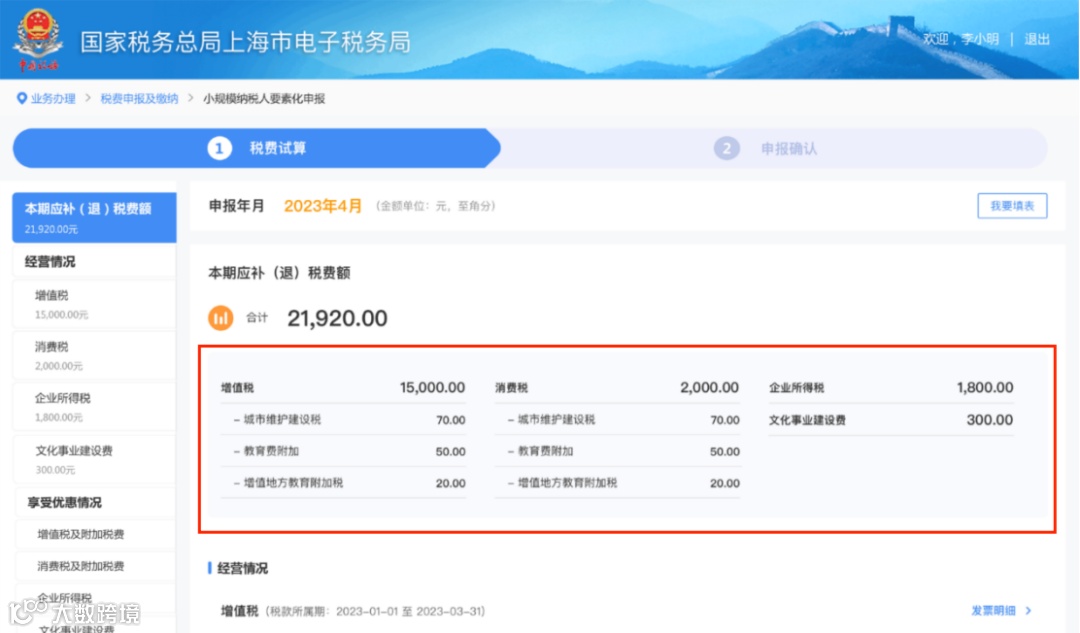Click 城市维护建设税 70.00 under 消费税

[x=617, y=419]
